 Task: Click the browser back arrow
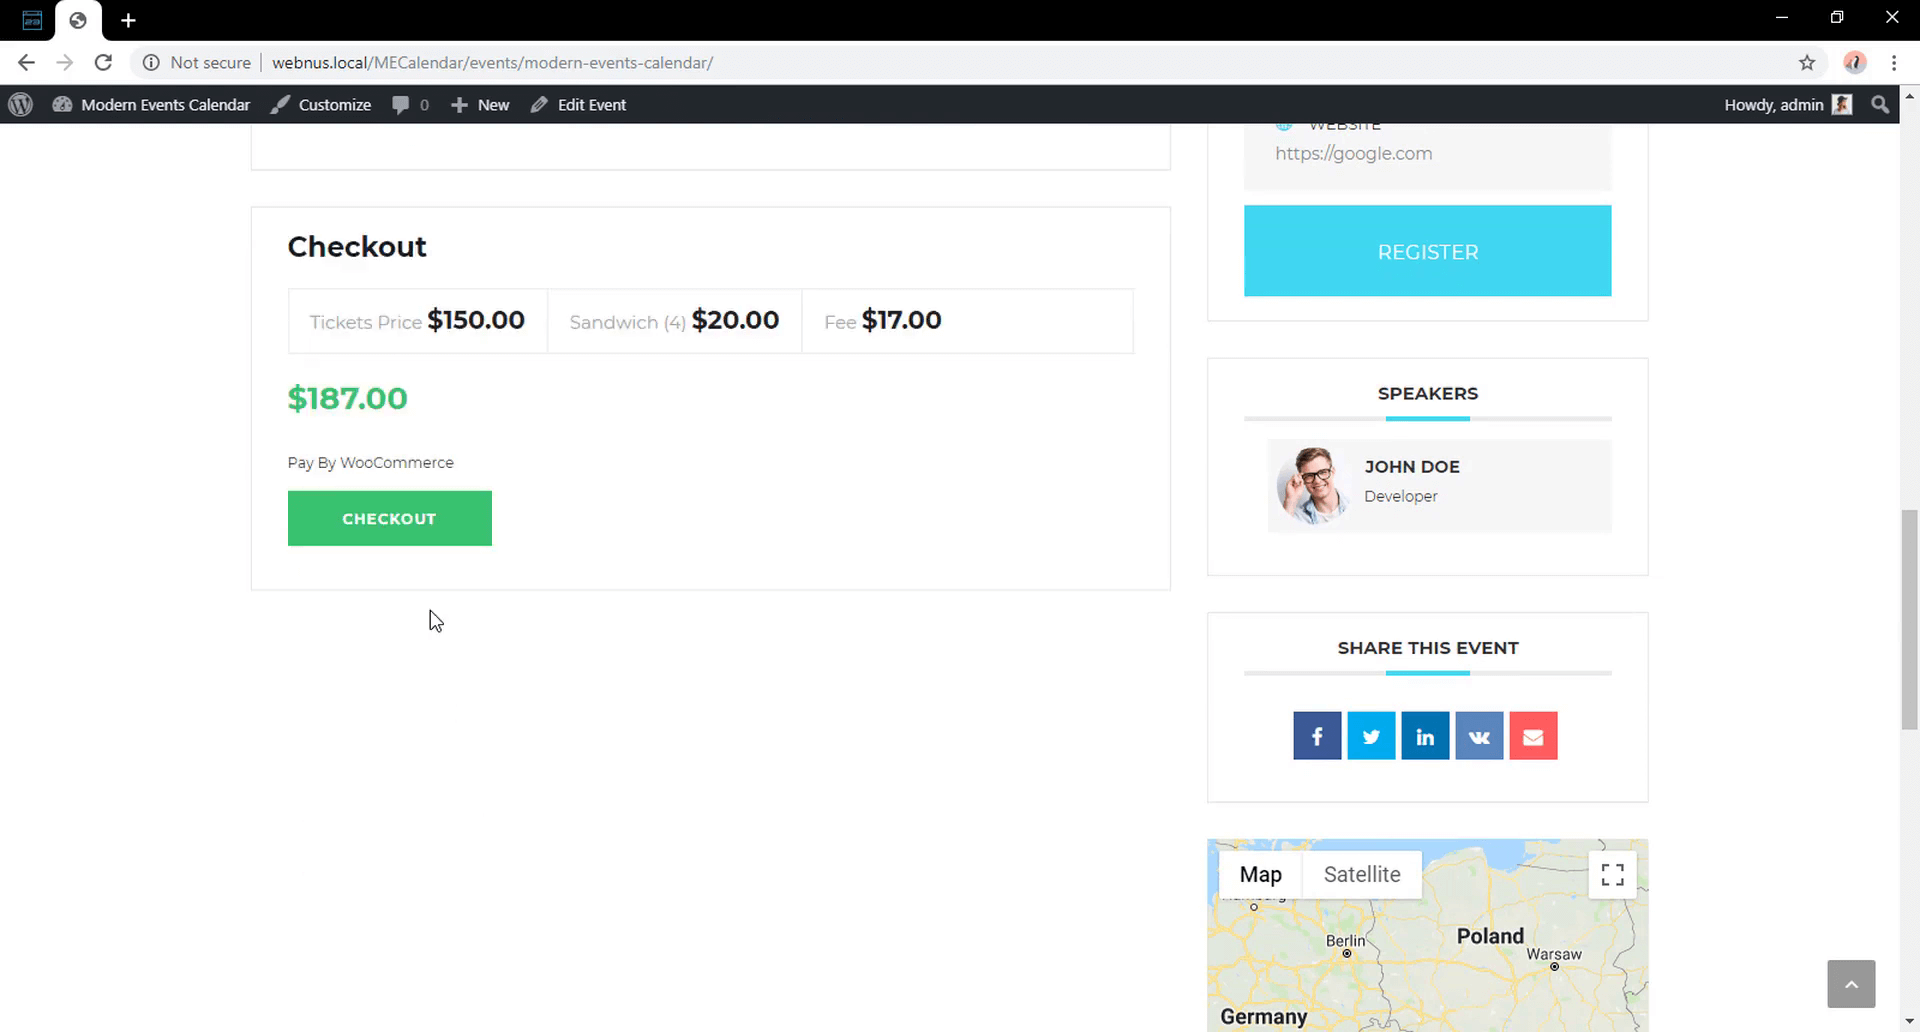26,62
